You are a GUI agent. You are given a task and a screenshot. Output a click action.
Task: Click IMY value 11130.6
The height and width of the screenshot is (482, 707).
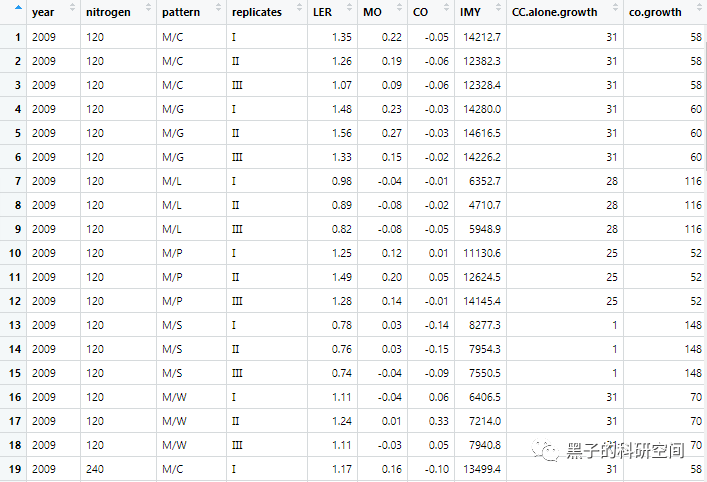click(482, 252)
